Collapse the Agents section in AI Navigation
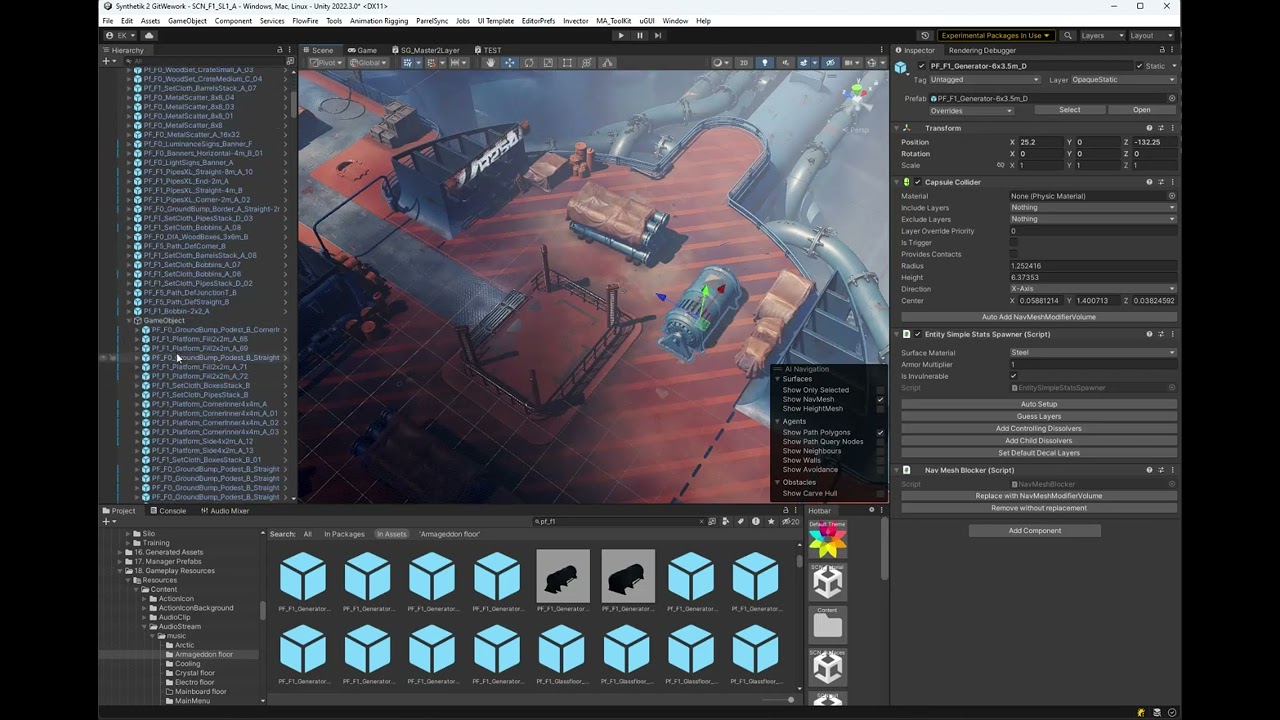 click(778, 421)
